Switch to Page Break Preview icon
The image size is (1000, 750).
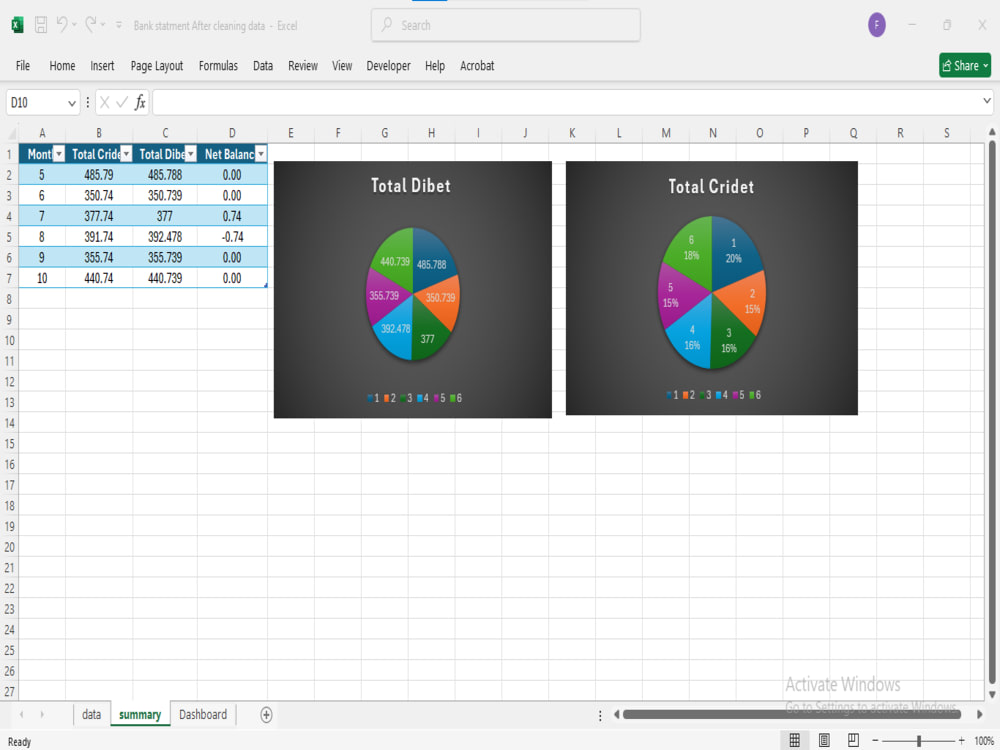click(x=853, y=740)
